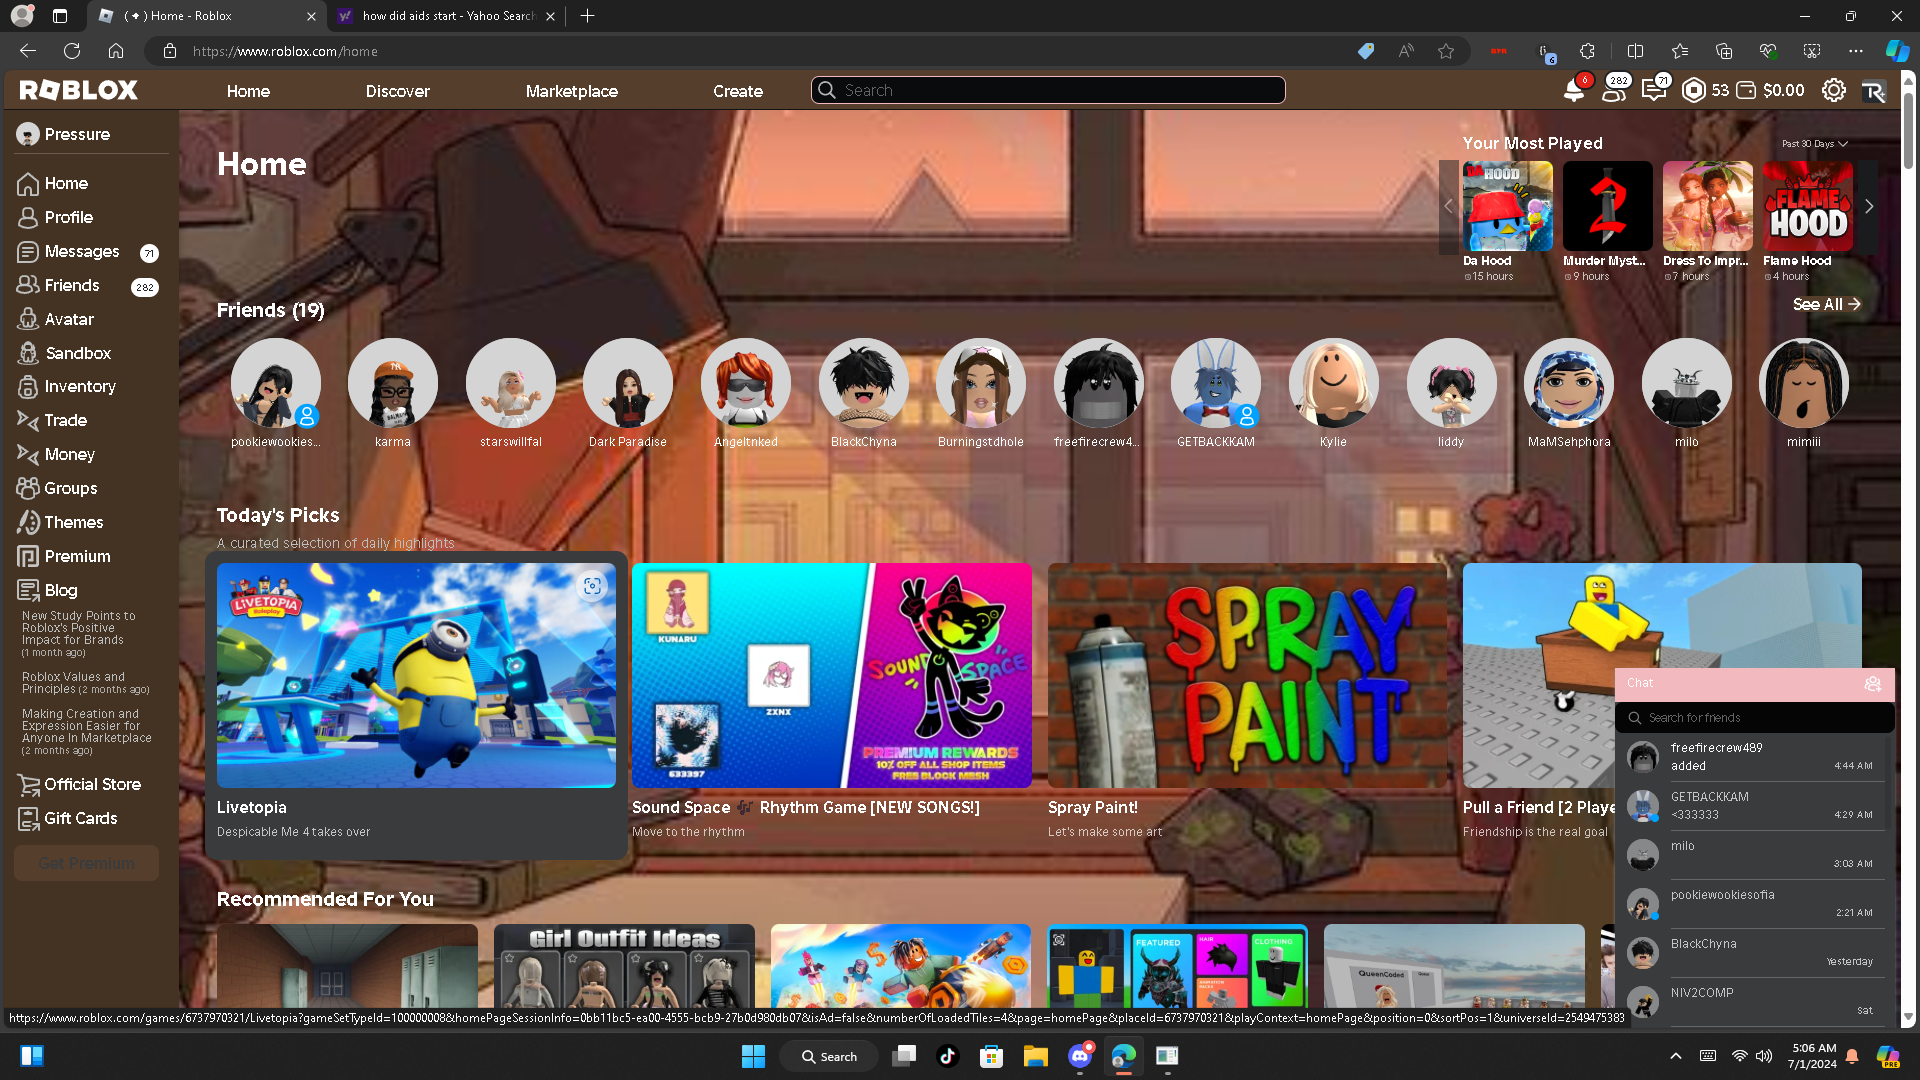The image size is (1920, 1080).
Task: Click the Windows Start button
Action: click(753, 1056)
